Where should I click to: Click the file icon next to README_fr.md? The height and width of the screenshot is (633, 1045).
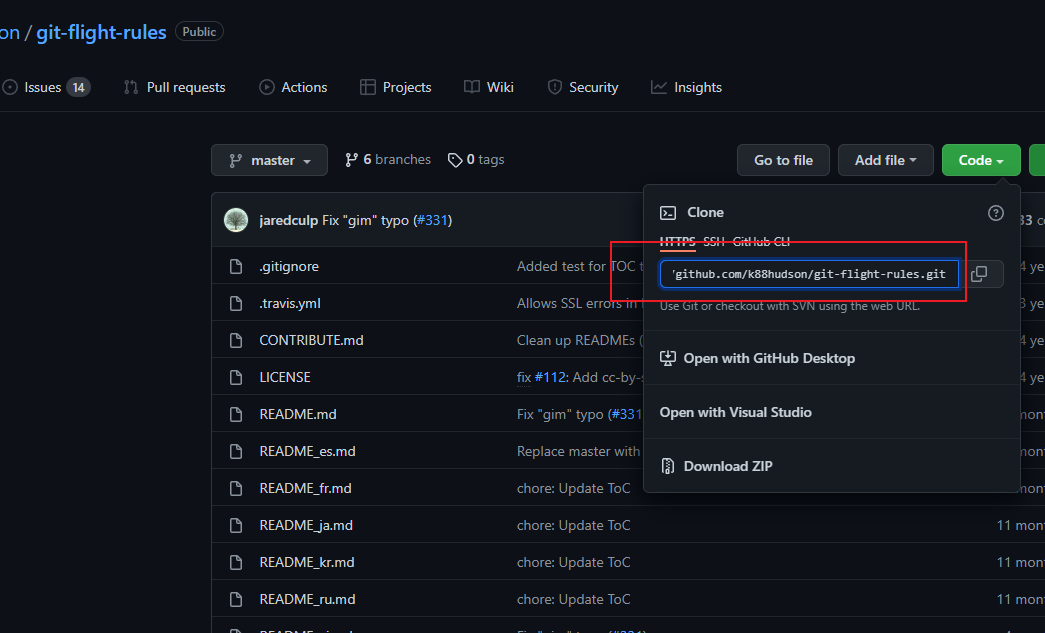236,488
